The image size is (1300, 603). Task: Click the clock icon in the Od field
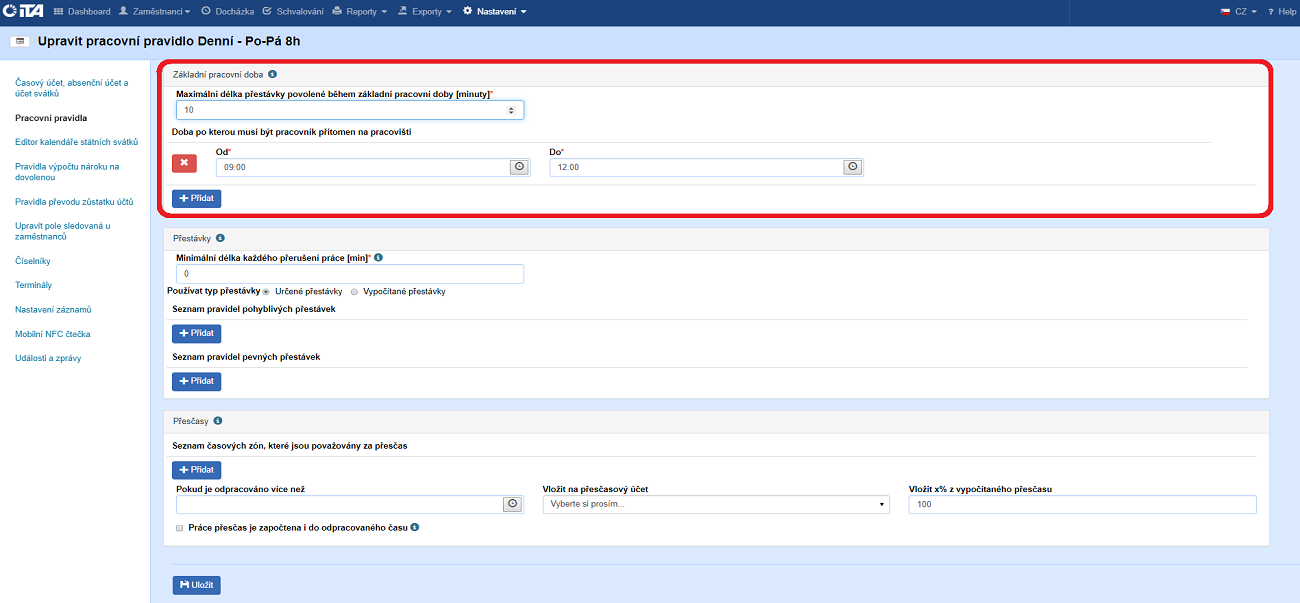[x=519, y=167]
